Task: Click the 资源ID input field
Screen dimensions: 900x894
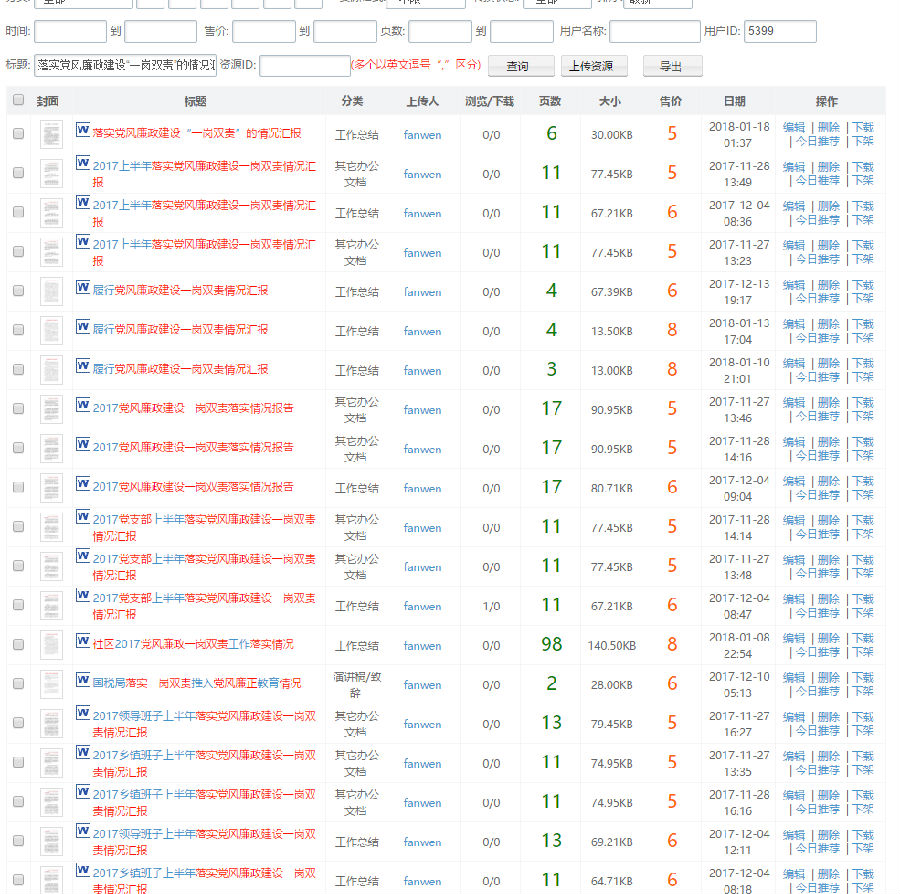Action: [304, 66]
